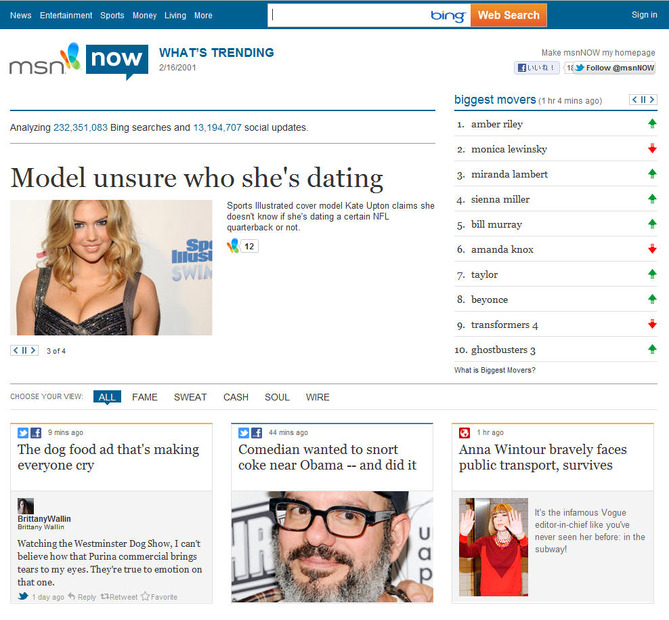Viewport: 669px width, 620px height.
Task: Open the dog food ad headline
Action: coord(108,457)
